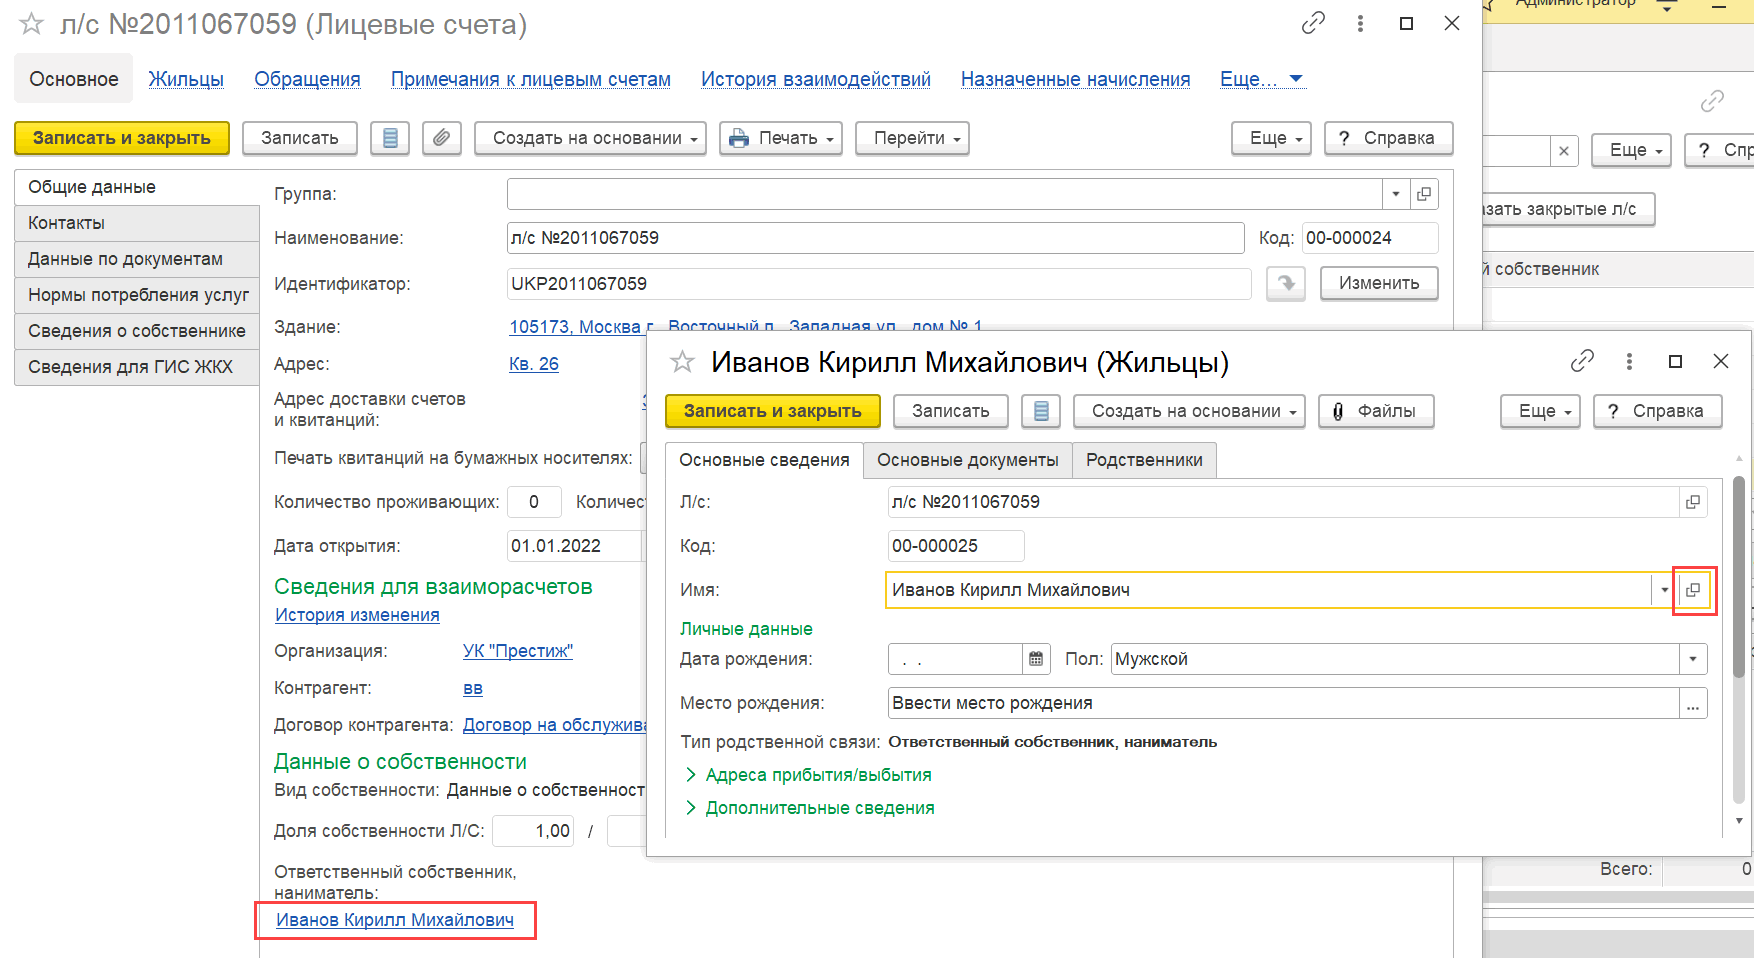The width and height of the screenshot is (1754, 958).
Task: Open История взаимодействий section
Action: (x=815, y=79)
